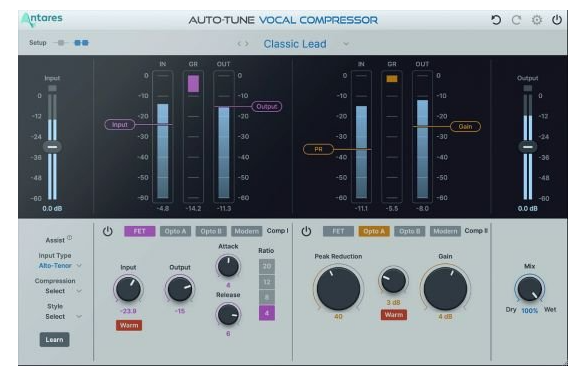
Task: Toggle Comp I power button
Action: (x=108, y=232)
